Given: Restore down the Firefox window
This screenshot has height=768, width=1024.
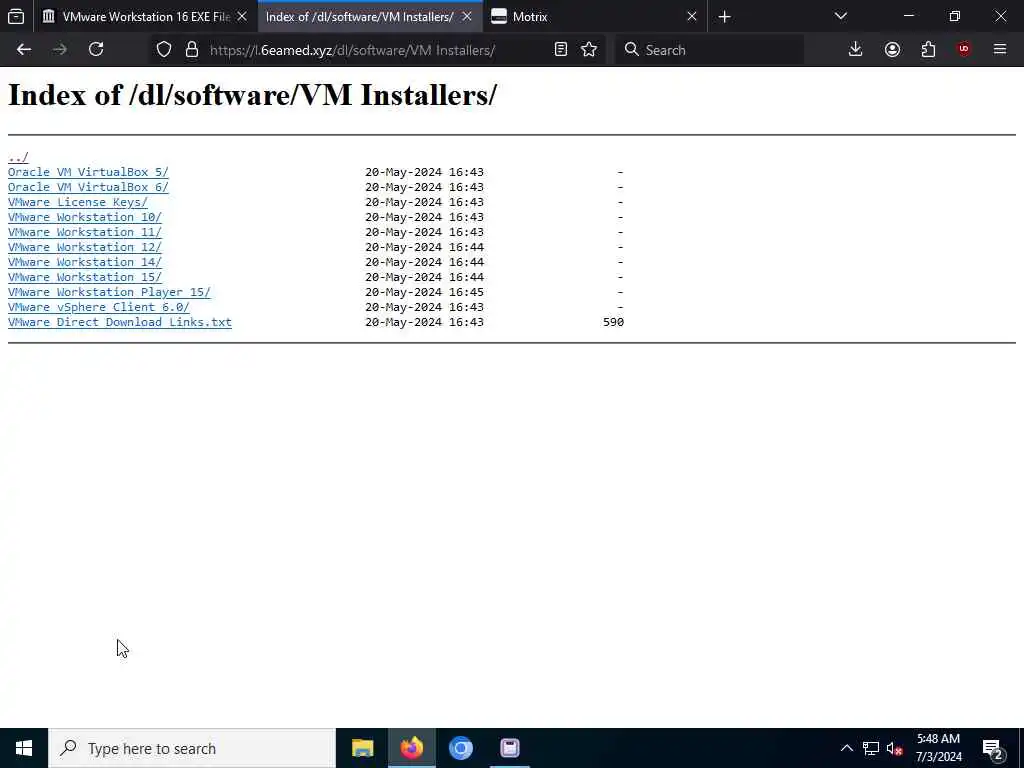Looking at the screenshot, I should click(955, 16).
